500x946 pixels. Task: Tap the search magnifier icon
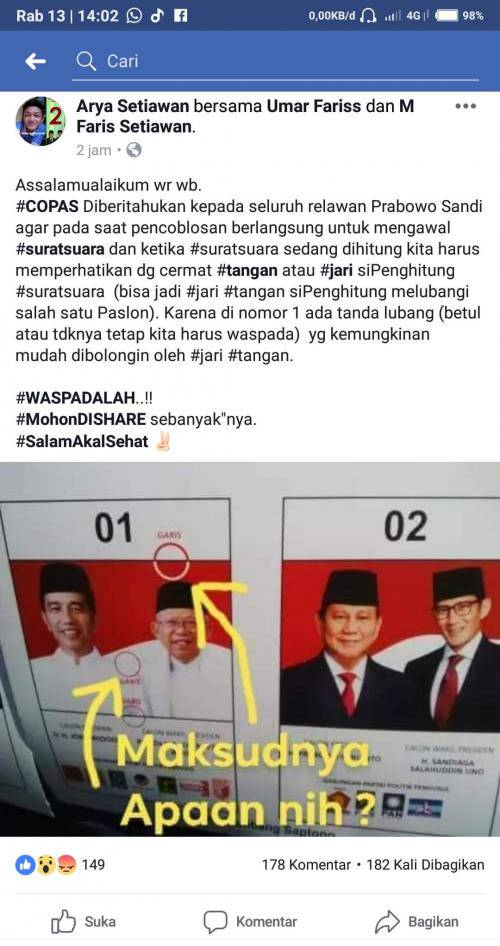pos(87,61)
